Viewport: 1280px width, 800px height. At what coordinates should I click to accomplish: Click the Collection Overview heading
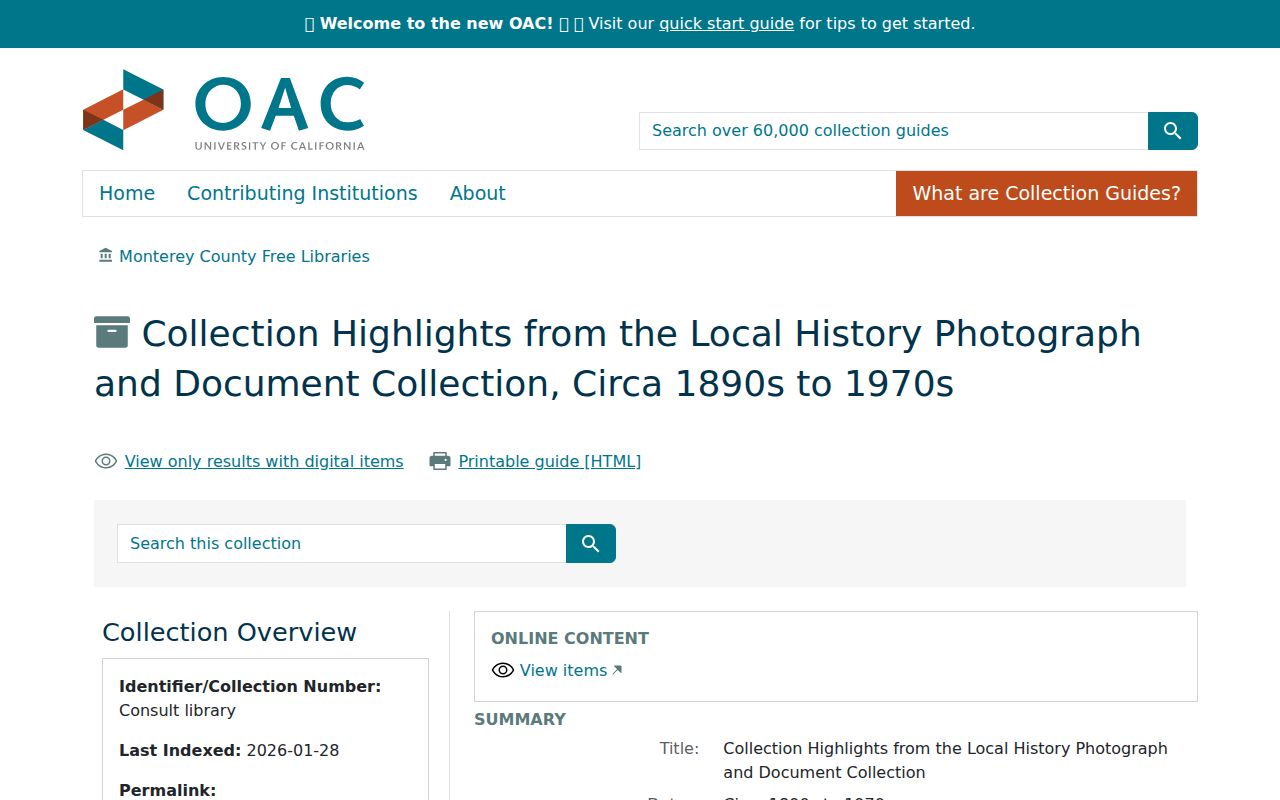click(x=229, y=632)
